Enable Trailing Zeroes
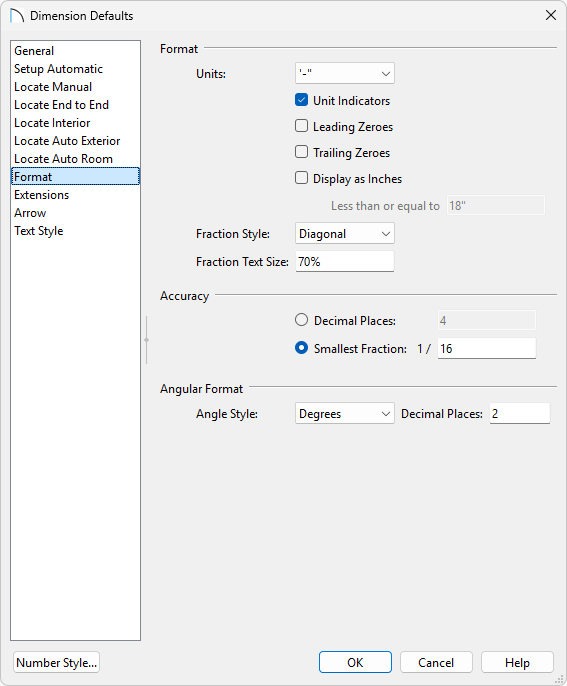The height and width of the screenshot is (686, 567). 301,152
